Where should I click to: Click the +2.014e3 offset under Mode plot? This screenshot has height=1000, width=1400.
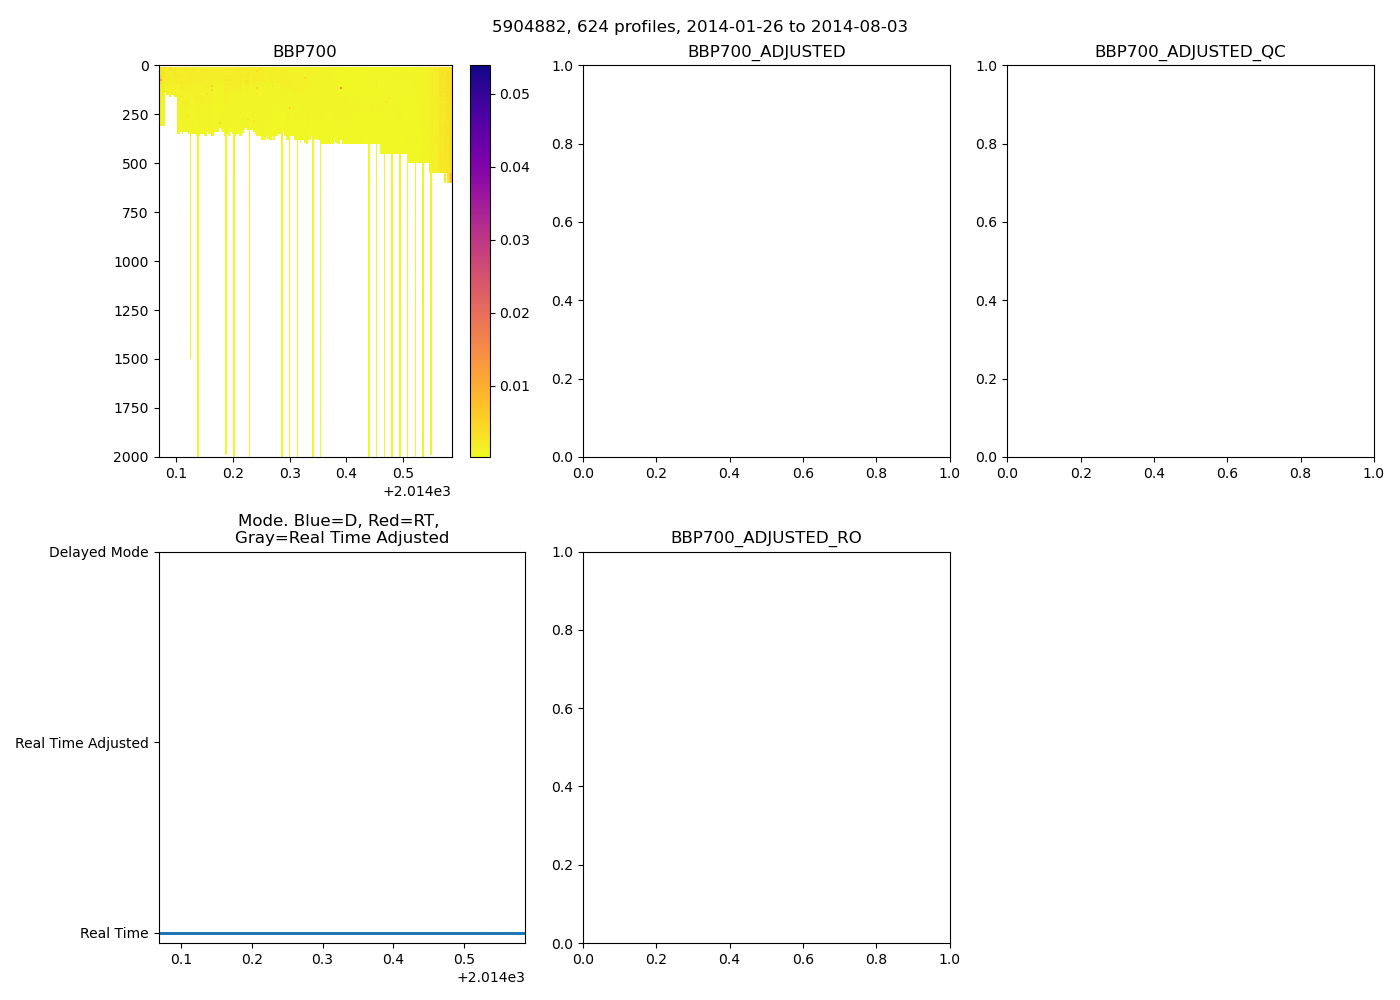click(x=490, y=977)
